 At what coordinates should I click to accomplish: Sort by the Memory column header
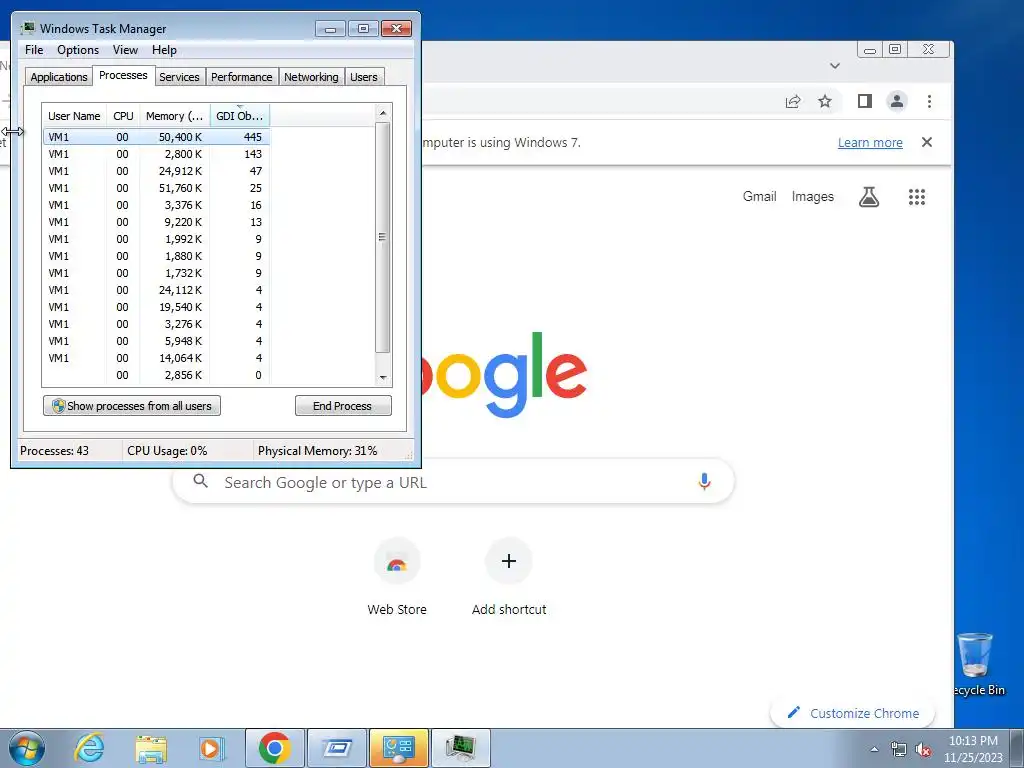[174, 116]
